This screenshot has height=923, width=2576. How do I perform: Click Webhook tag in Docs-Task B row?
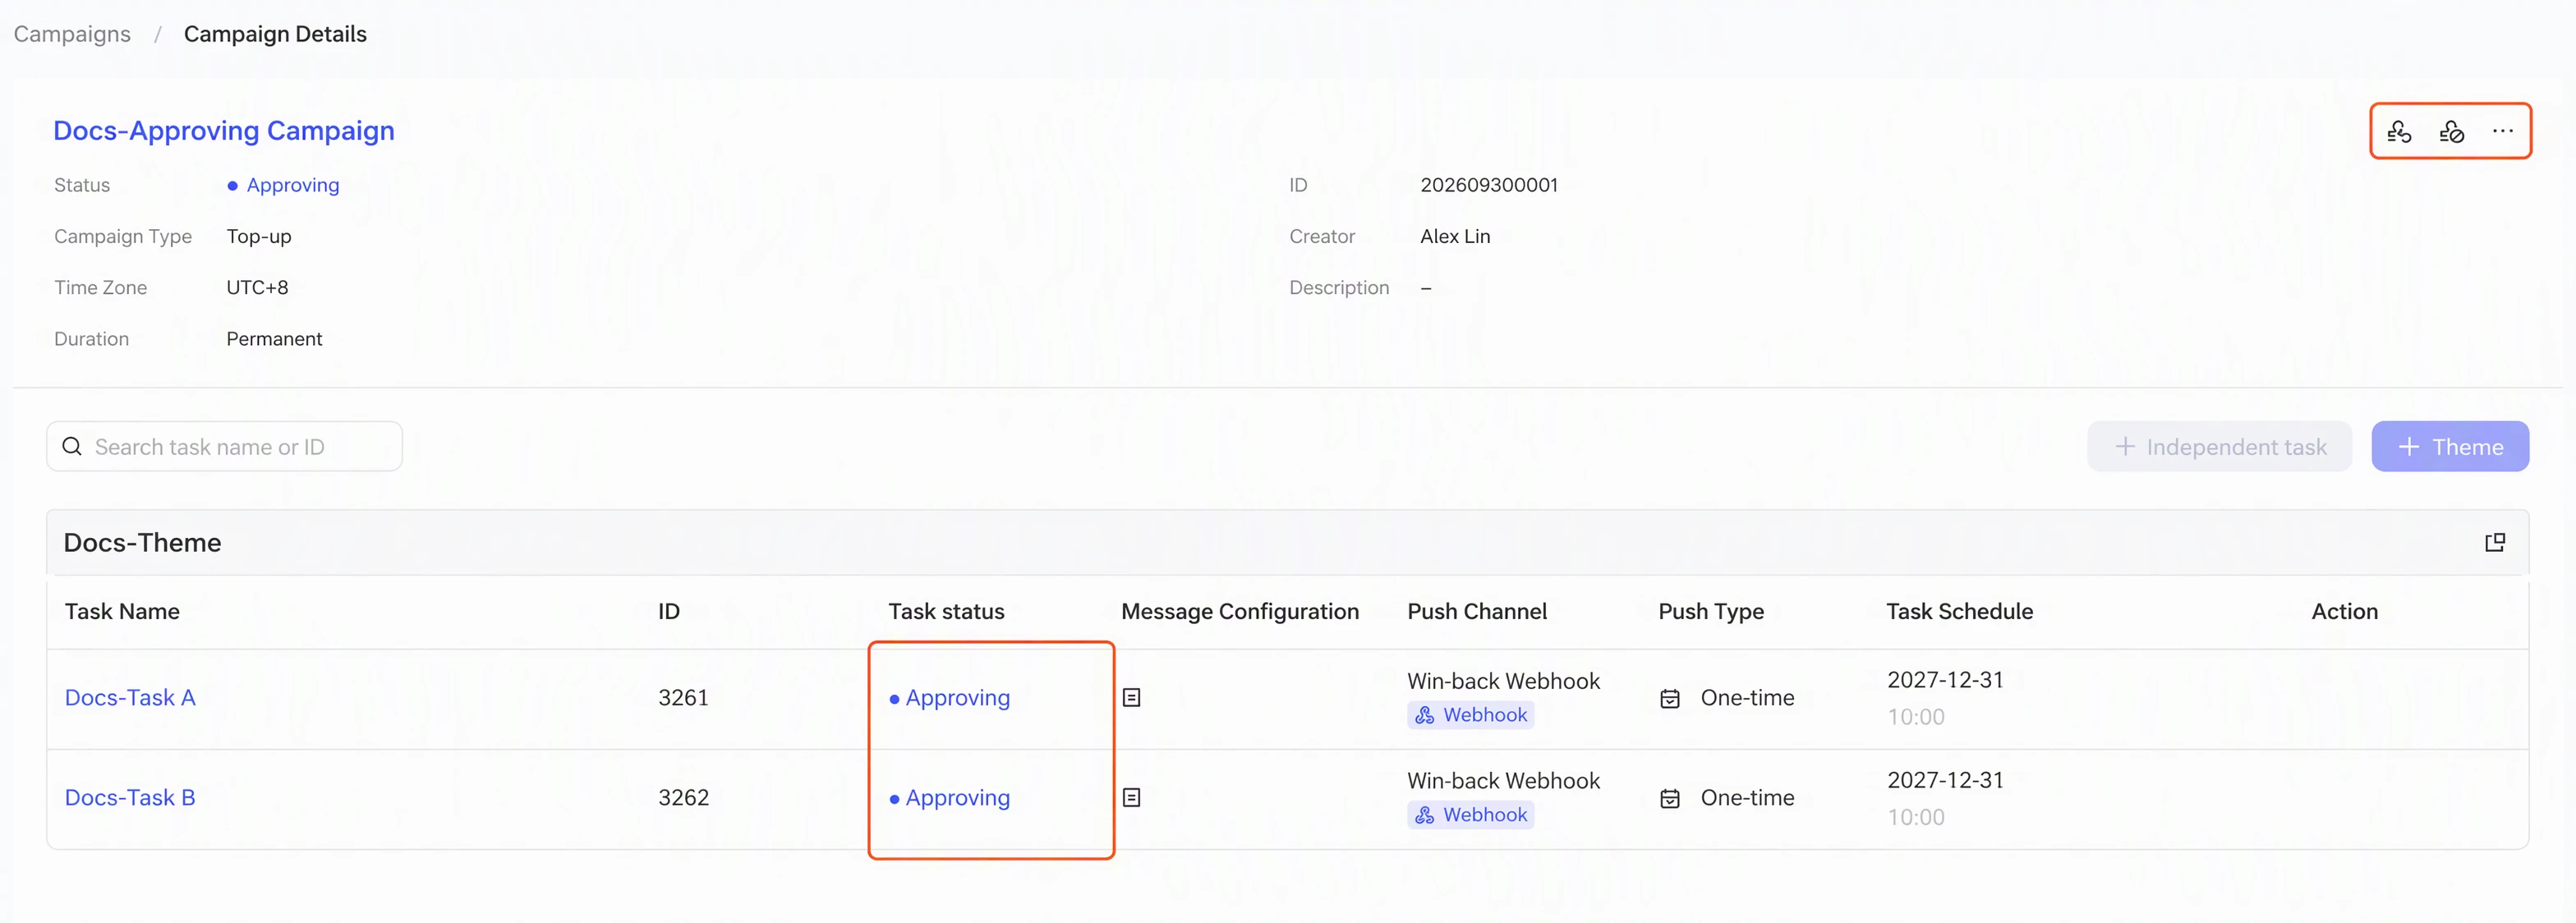click(1470, 815)
